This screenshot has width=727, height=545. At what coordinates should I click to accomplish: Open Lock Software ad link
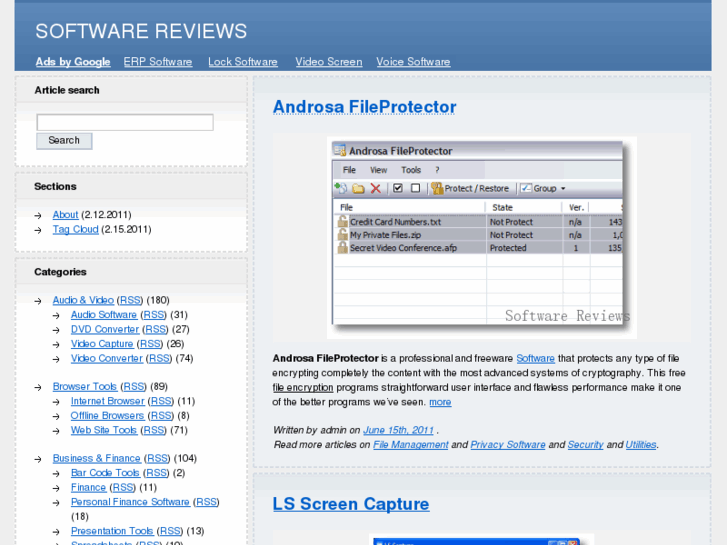pos(242,62)
